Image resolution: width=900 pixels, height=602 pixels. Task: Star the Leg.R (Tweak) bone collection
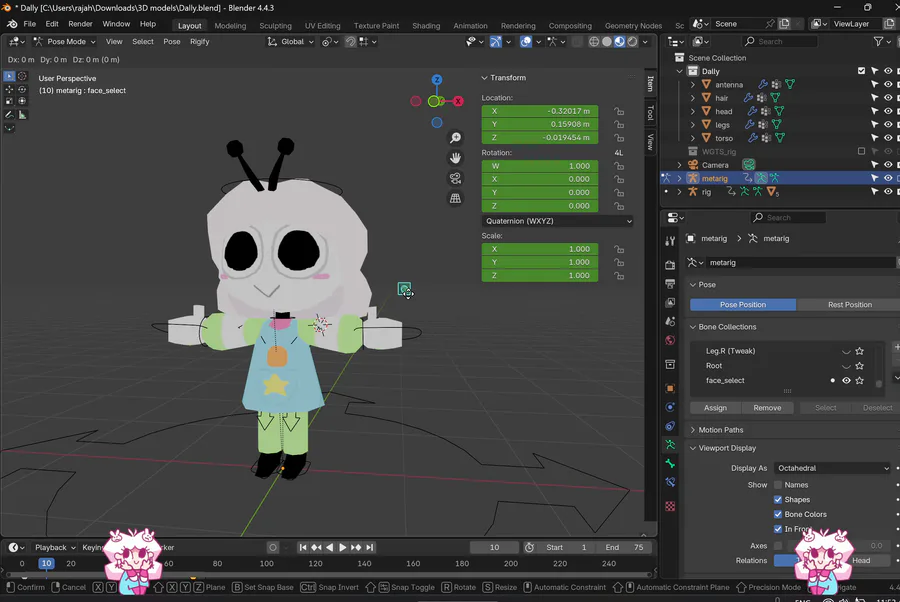pos(859,351)
